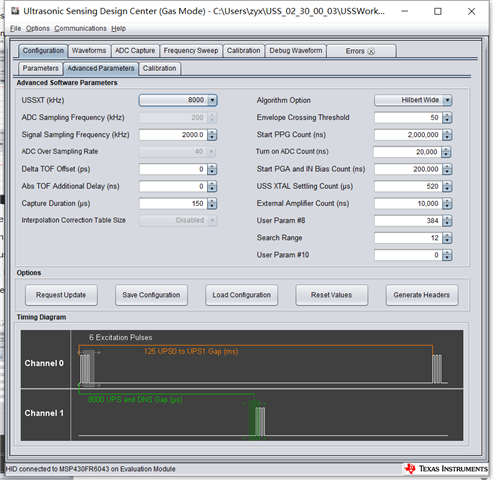The image size is (493, 480).
Task: Click the '8000 UPS and DNS Gap (µs)' label
Action: (135, 399)
